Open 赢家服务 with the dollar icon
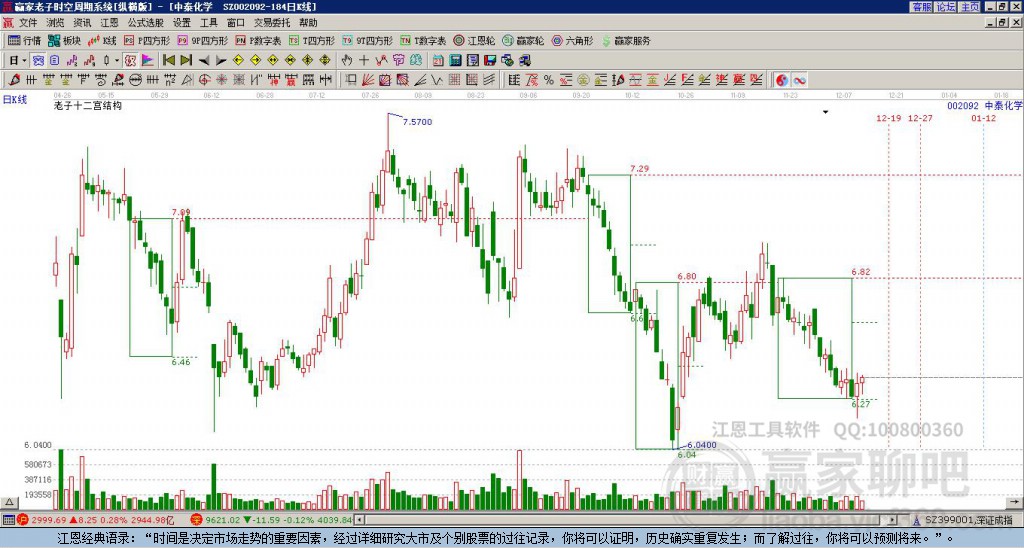Image resolution: width=1024 pixels, height=548 pixels. pos(626,40)
